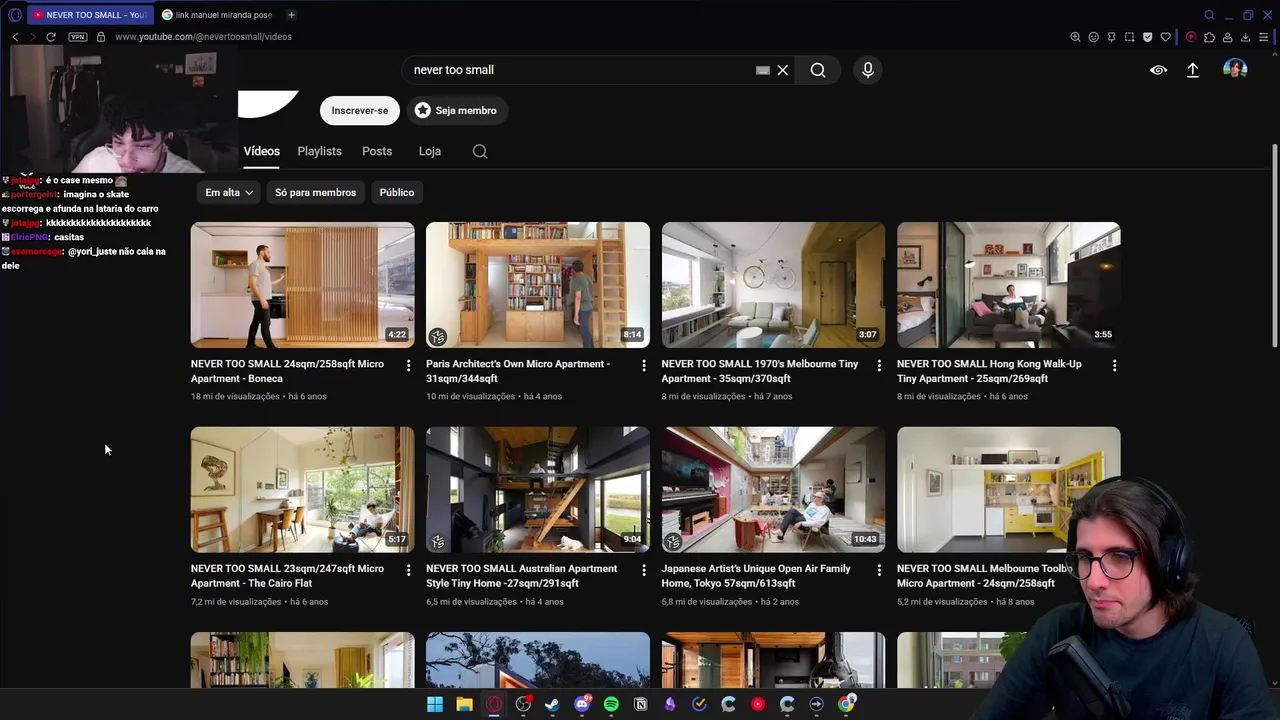Open options menu for 24sqm Boneca video
This screenshot has width=1280, height=720.
pyautogui.click(x=408, y=366)
